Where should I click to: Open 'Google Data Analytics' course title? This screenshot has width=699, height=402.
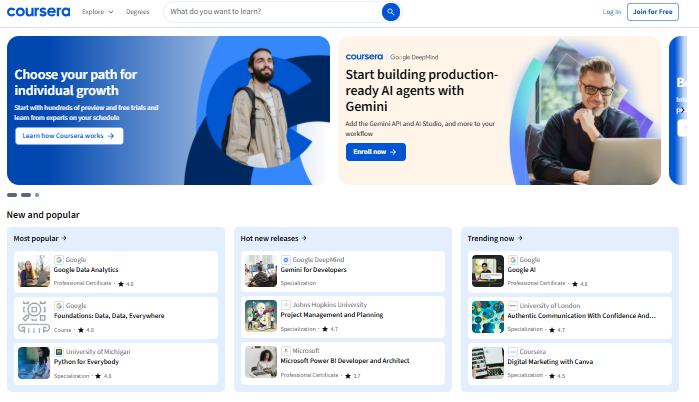click(x=86, y=270)
